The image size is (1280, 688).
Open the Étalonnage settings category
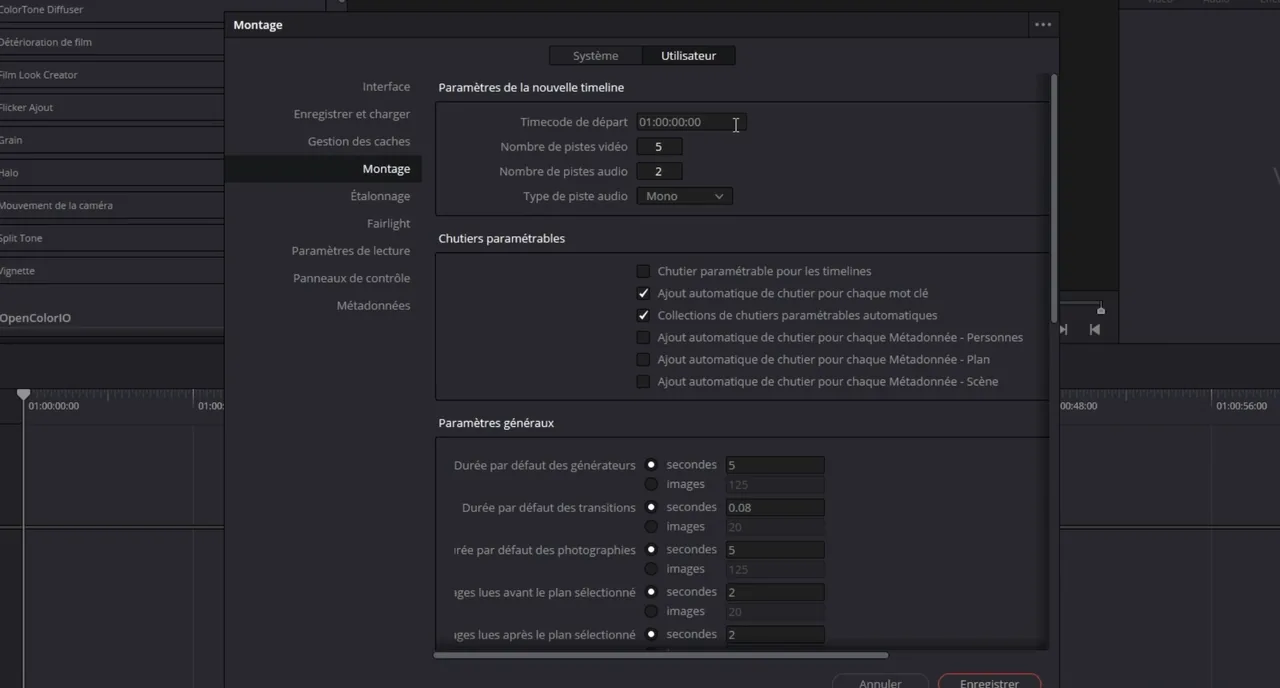(x=380, y=196)
